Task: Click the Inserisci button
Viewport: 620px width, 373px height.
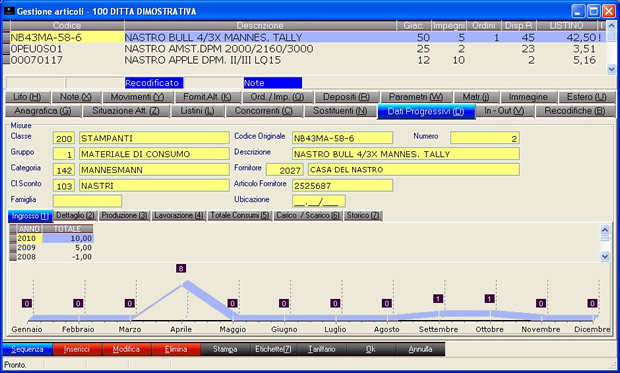Action: point(77,349)
